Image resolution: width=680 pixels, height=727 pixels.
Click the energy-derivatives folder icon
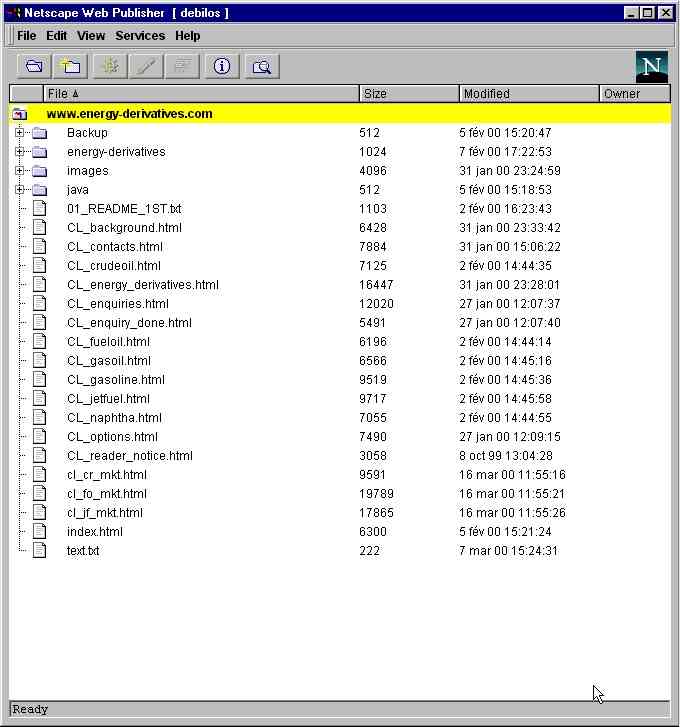[x=40, y=152]
